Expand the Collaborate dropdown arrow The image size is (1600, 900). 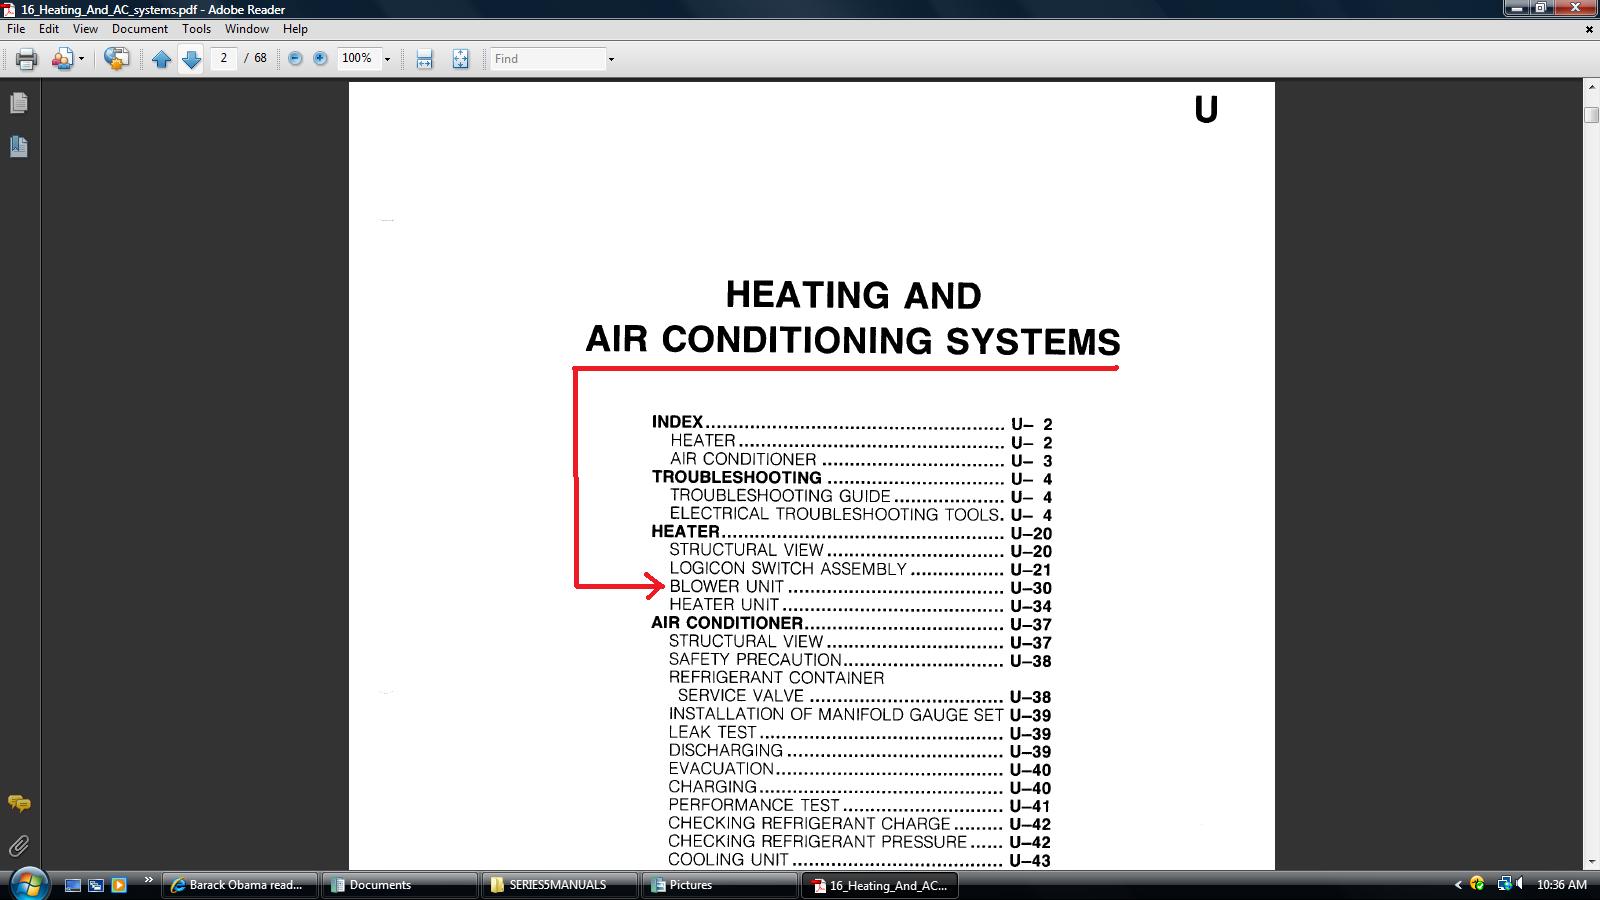click(x=81, y=59)
